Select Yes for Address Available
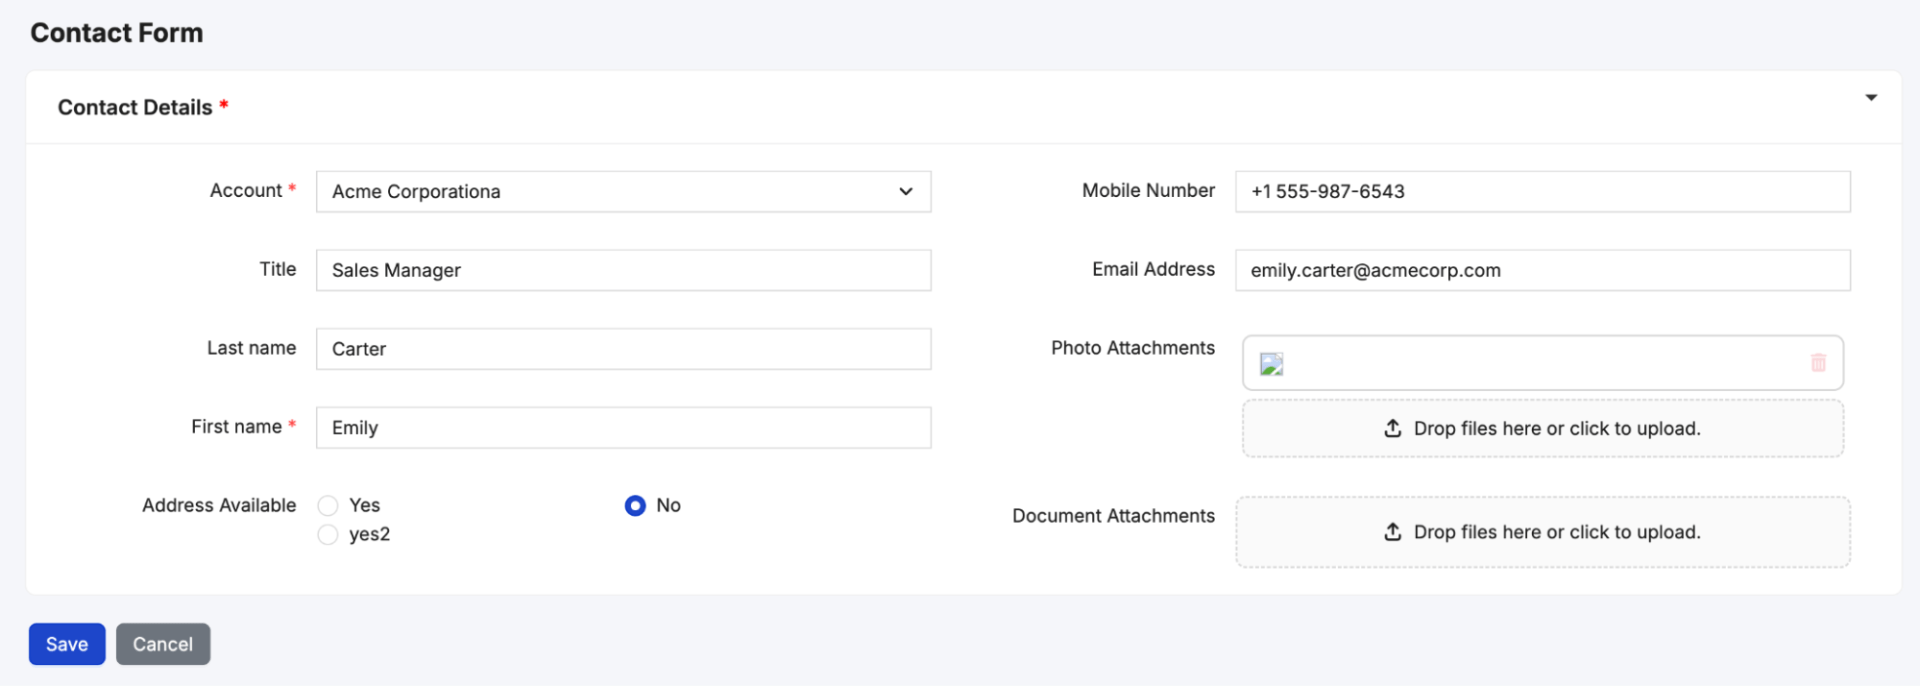 (328, 506)
